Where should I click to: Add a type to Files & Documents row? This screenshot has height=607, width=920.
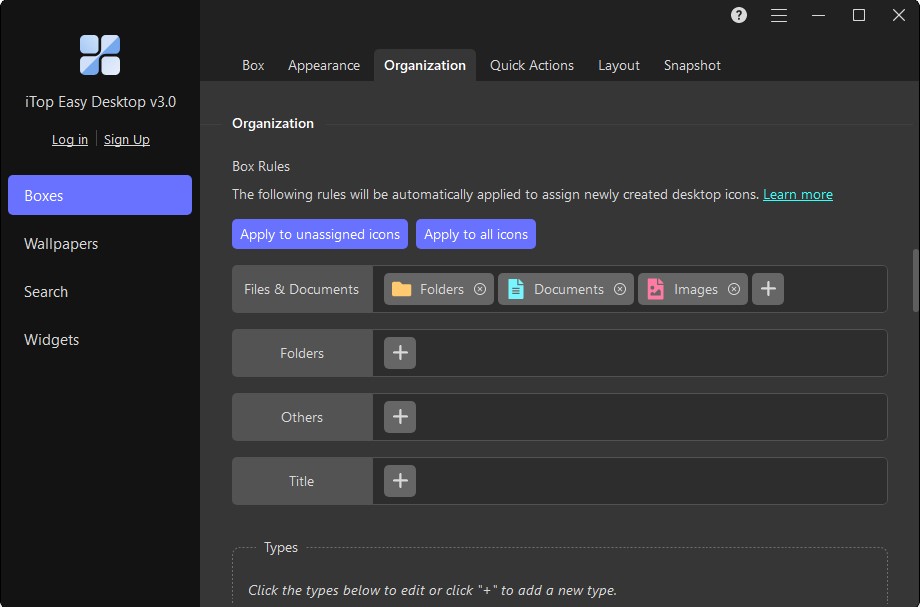coord(768,289)
